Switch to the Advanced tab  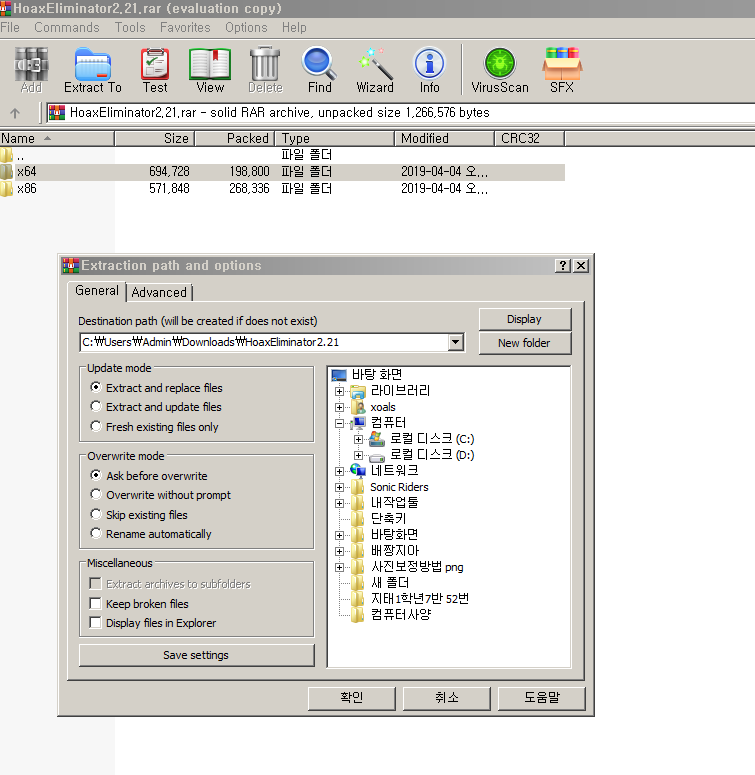[x=159, y=293]
